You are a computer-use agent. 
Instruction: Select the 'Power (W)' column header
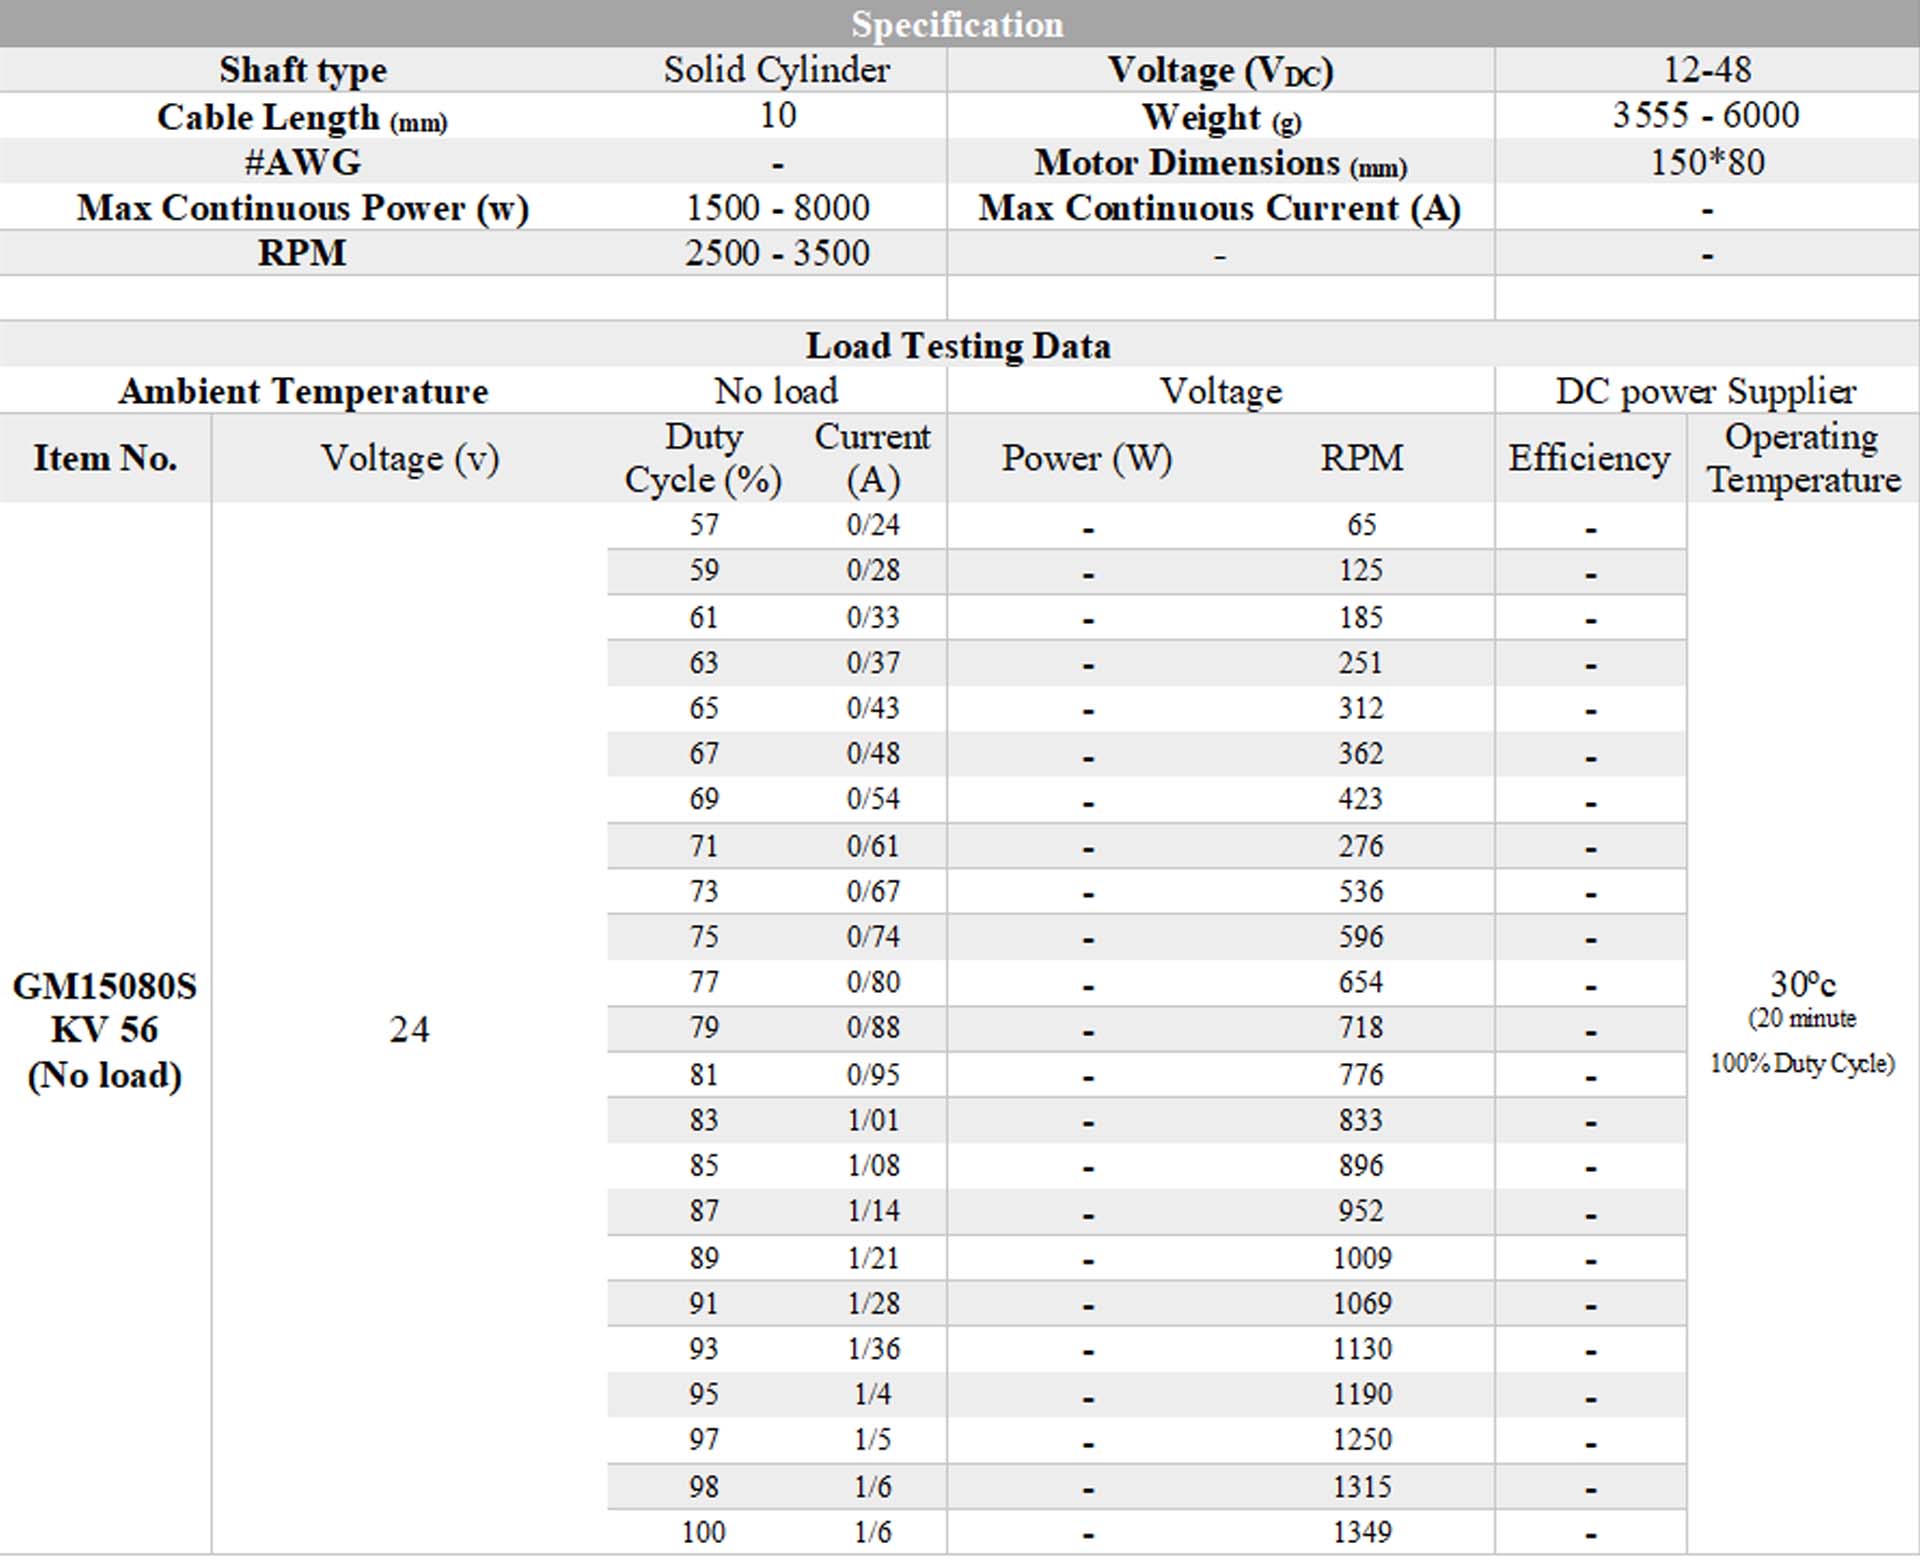click(x=1087, y=458)
